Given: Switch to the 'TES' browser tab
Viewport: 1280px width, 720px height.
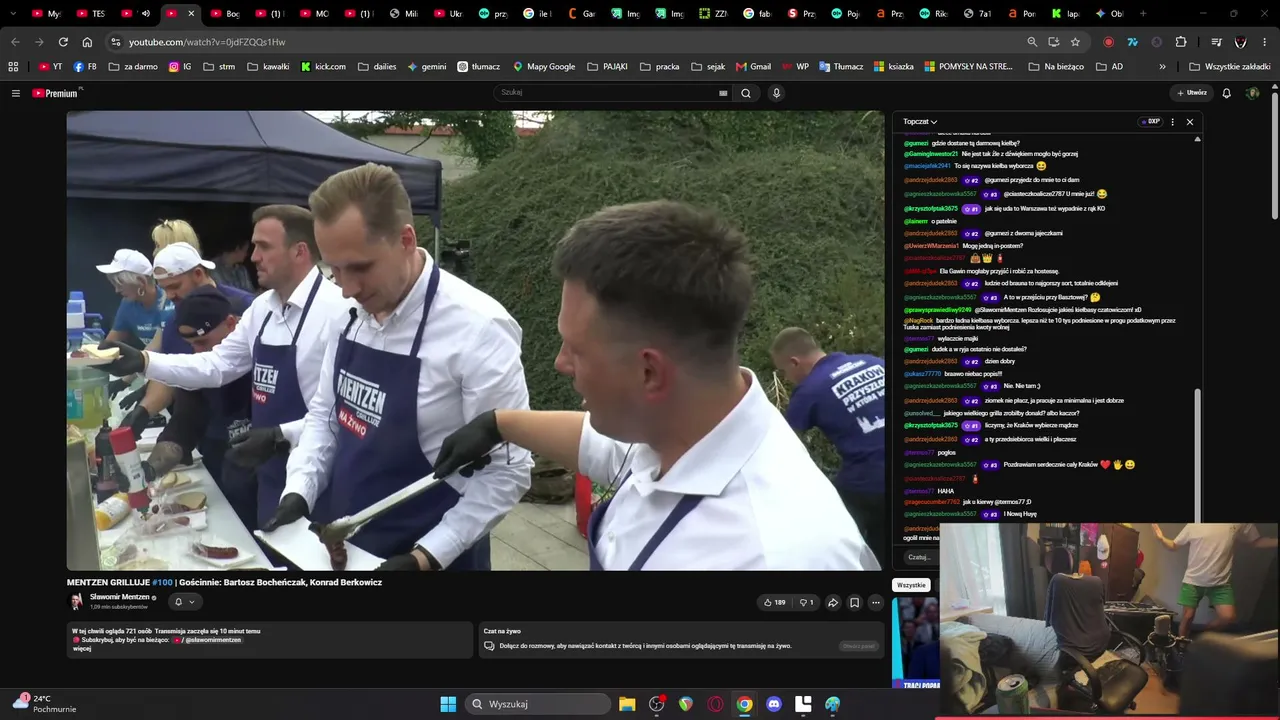Looking at the screenshot, I should pyautogui.click(x=90, y=14).
